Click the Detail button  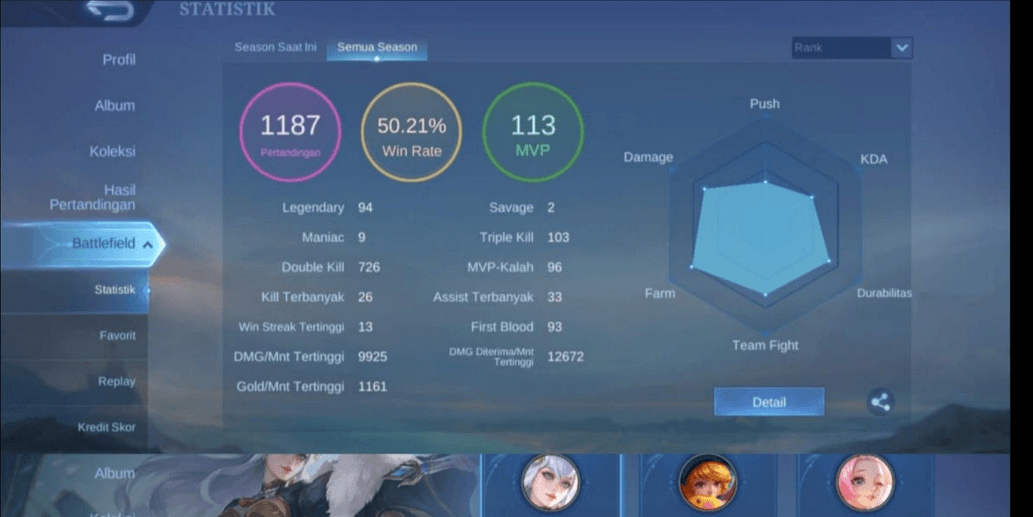[x=769, y=402]
